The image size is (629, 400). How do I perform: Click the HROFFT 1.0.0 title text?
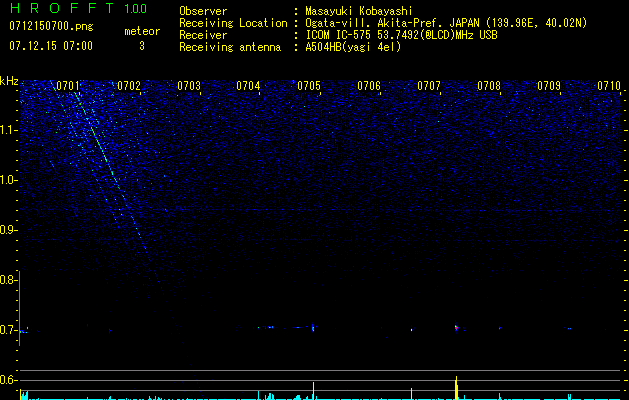click(x=78, y=8)
